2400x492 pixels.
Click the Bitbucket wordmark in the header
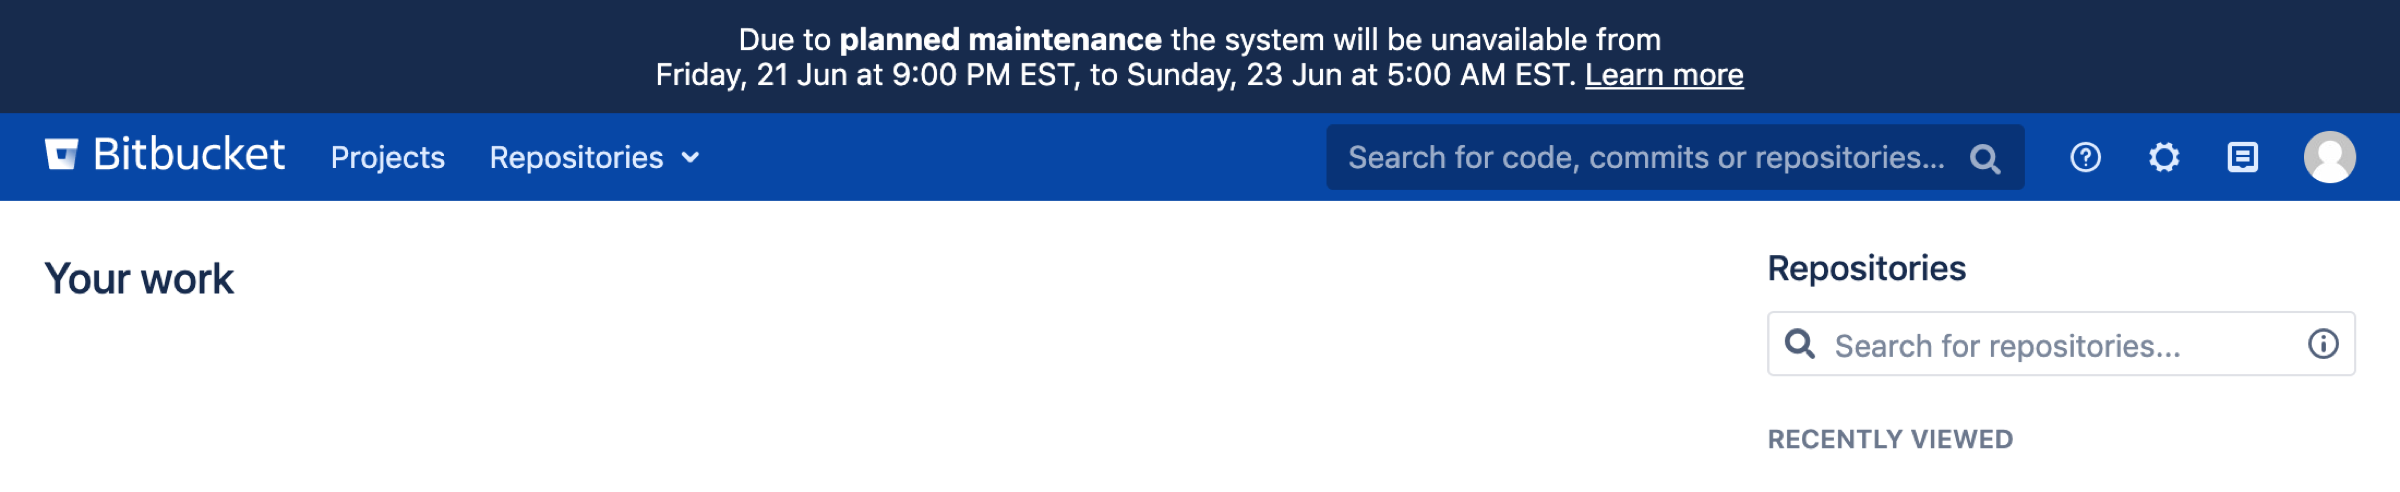point(188,155)
